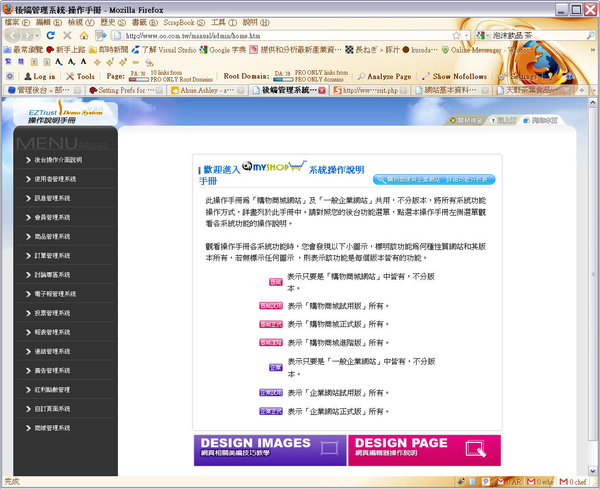Close the active 後端管理系統 tab

(321, 90)
